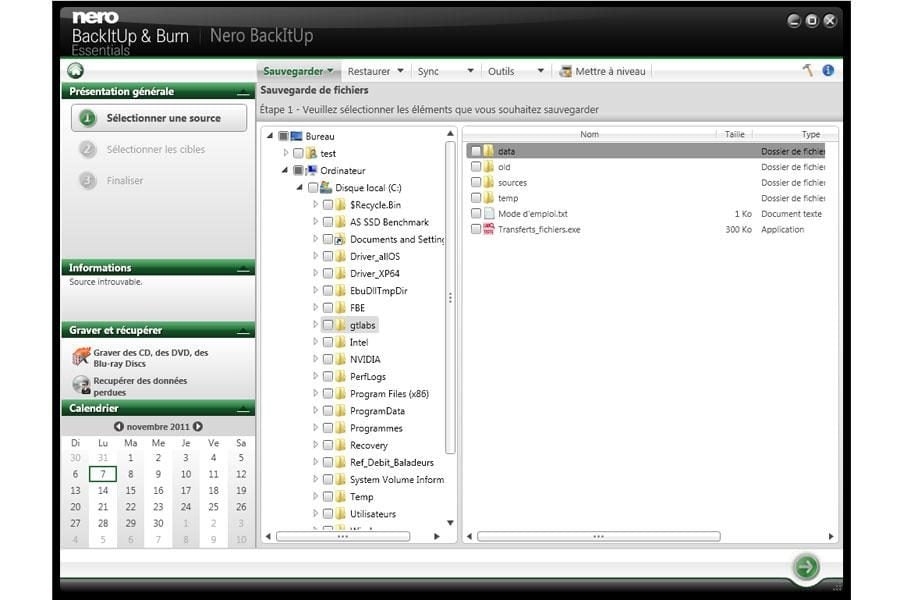
Task: Collapse the Calendrier panel
Action: [x=243, y=409]
